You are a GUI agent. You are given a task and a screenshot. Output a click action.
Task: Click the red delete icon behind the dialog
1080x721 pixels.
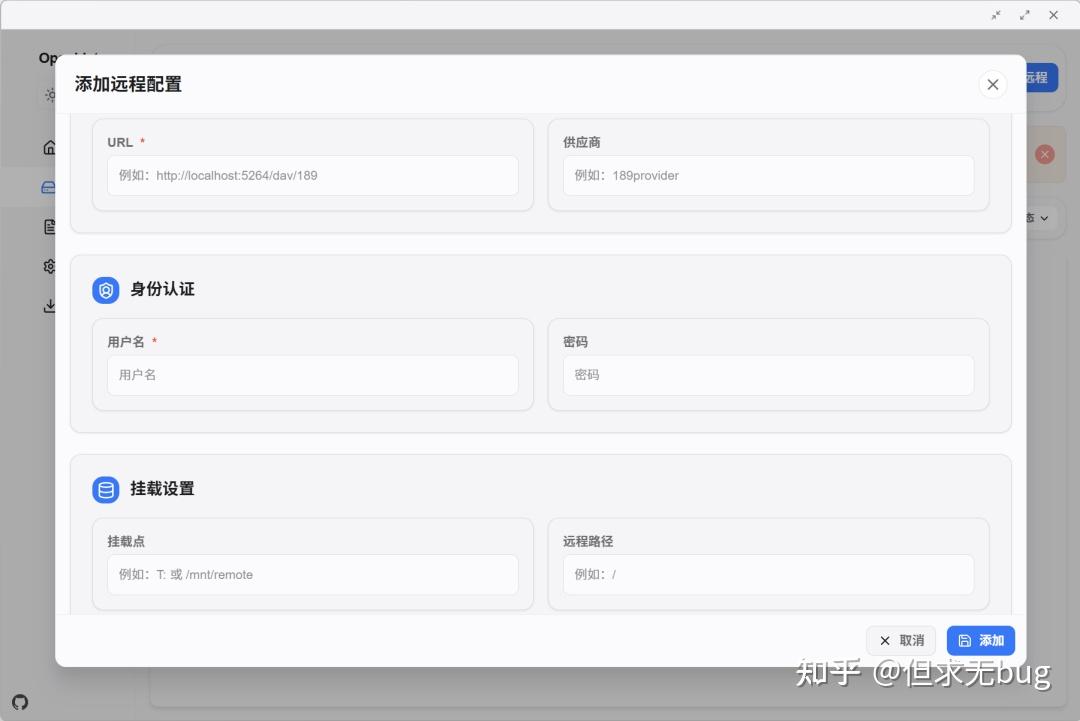1044,154
